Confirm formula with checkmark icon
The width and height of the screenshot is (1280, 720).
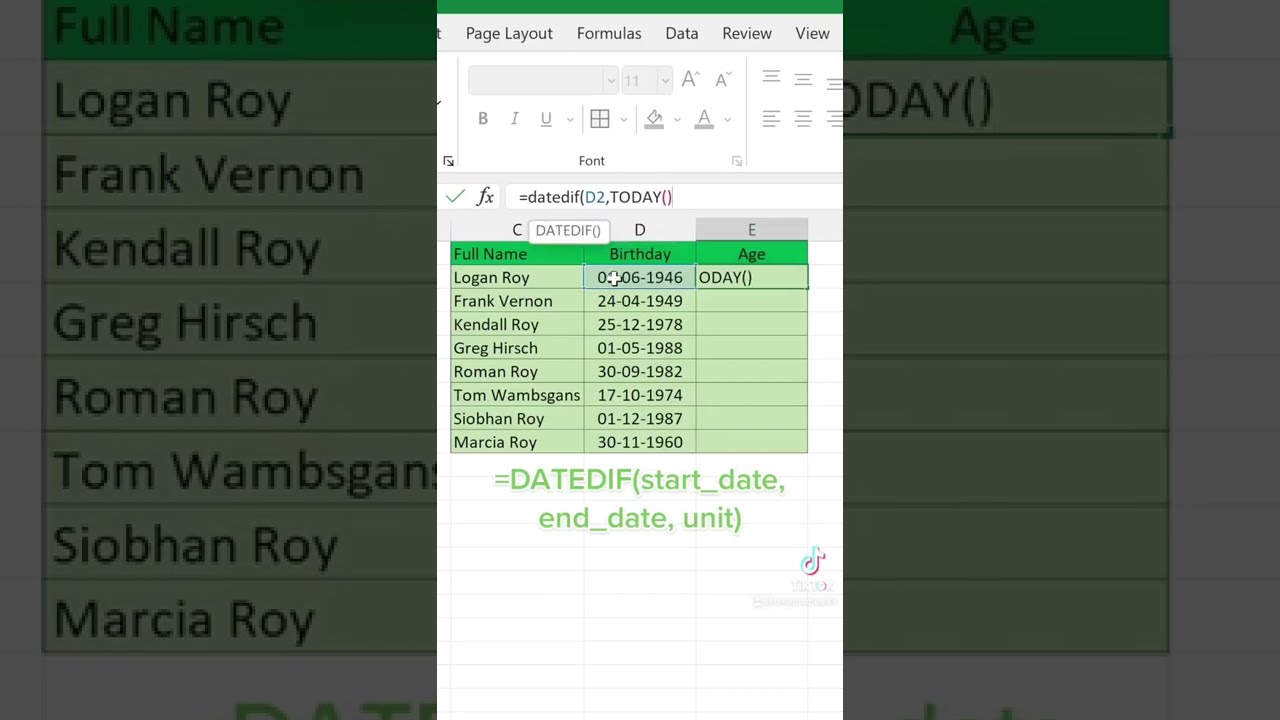[x=455, y=197]
